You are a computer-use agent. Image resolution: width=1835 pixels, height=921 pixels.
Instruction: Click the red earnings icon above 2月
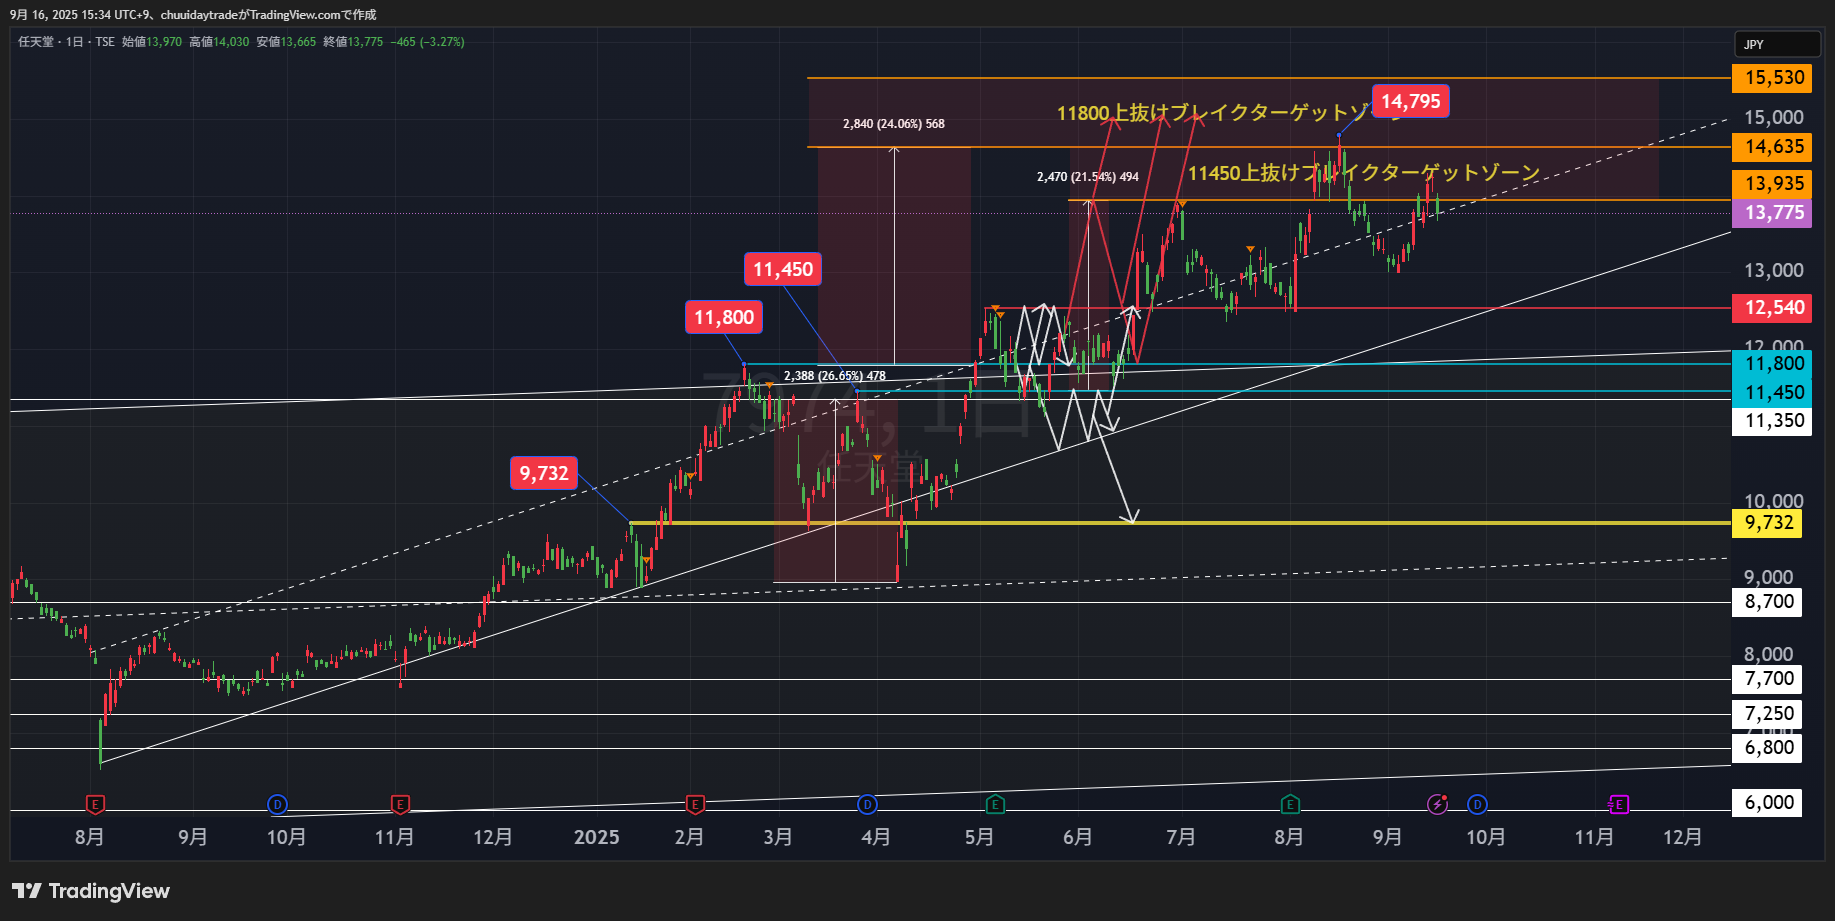[x=695, y=804]
